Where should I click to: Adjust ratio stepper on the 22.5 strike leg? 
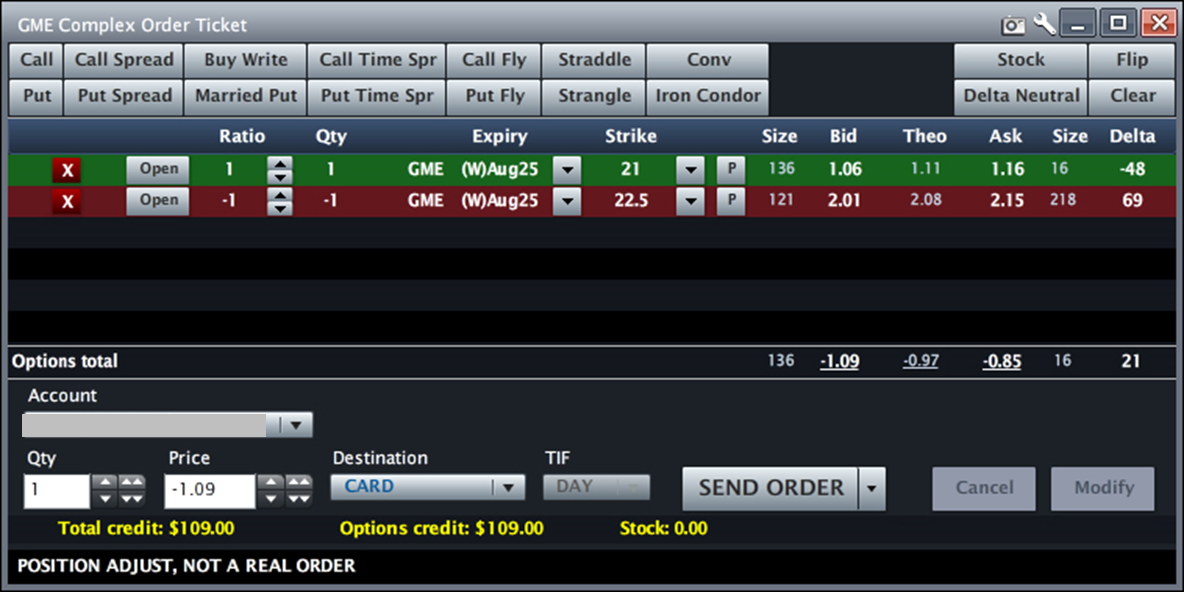coord(279,202)
